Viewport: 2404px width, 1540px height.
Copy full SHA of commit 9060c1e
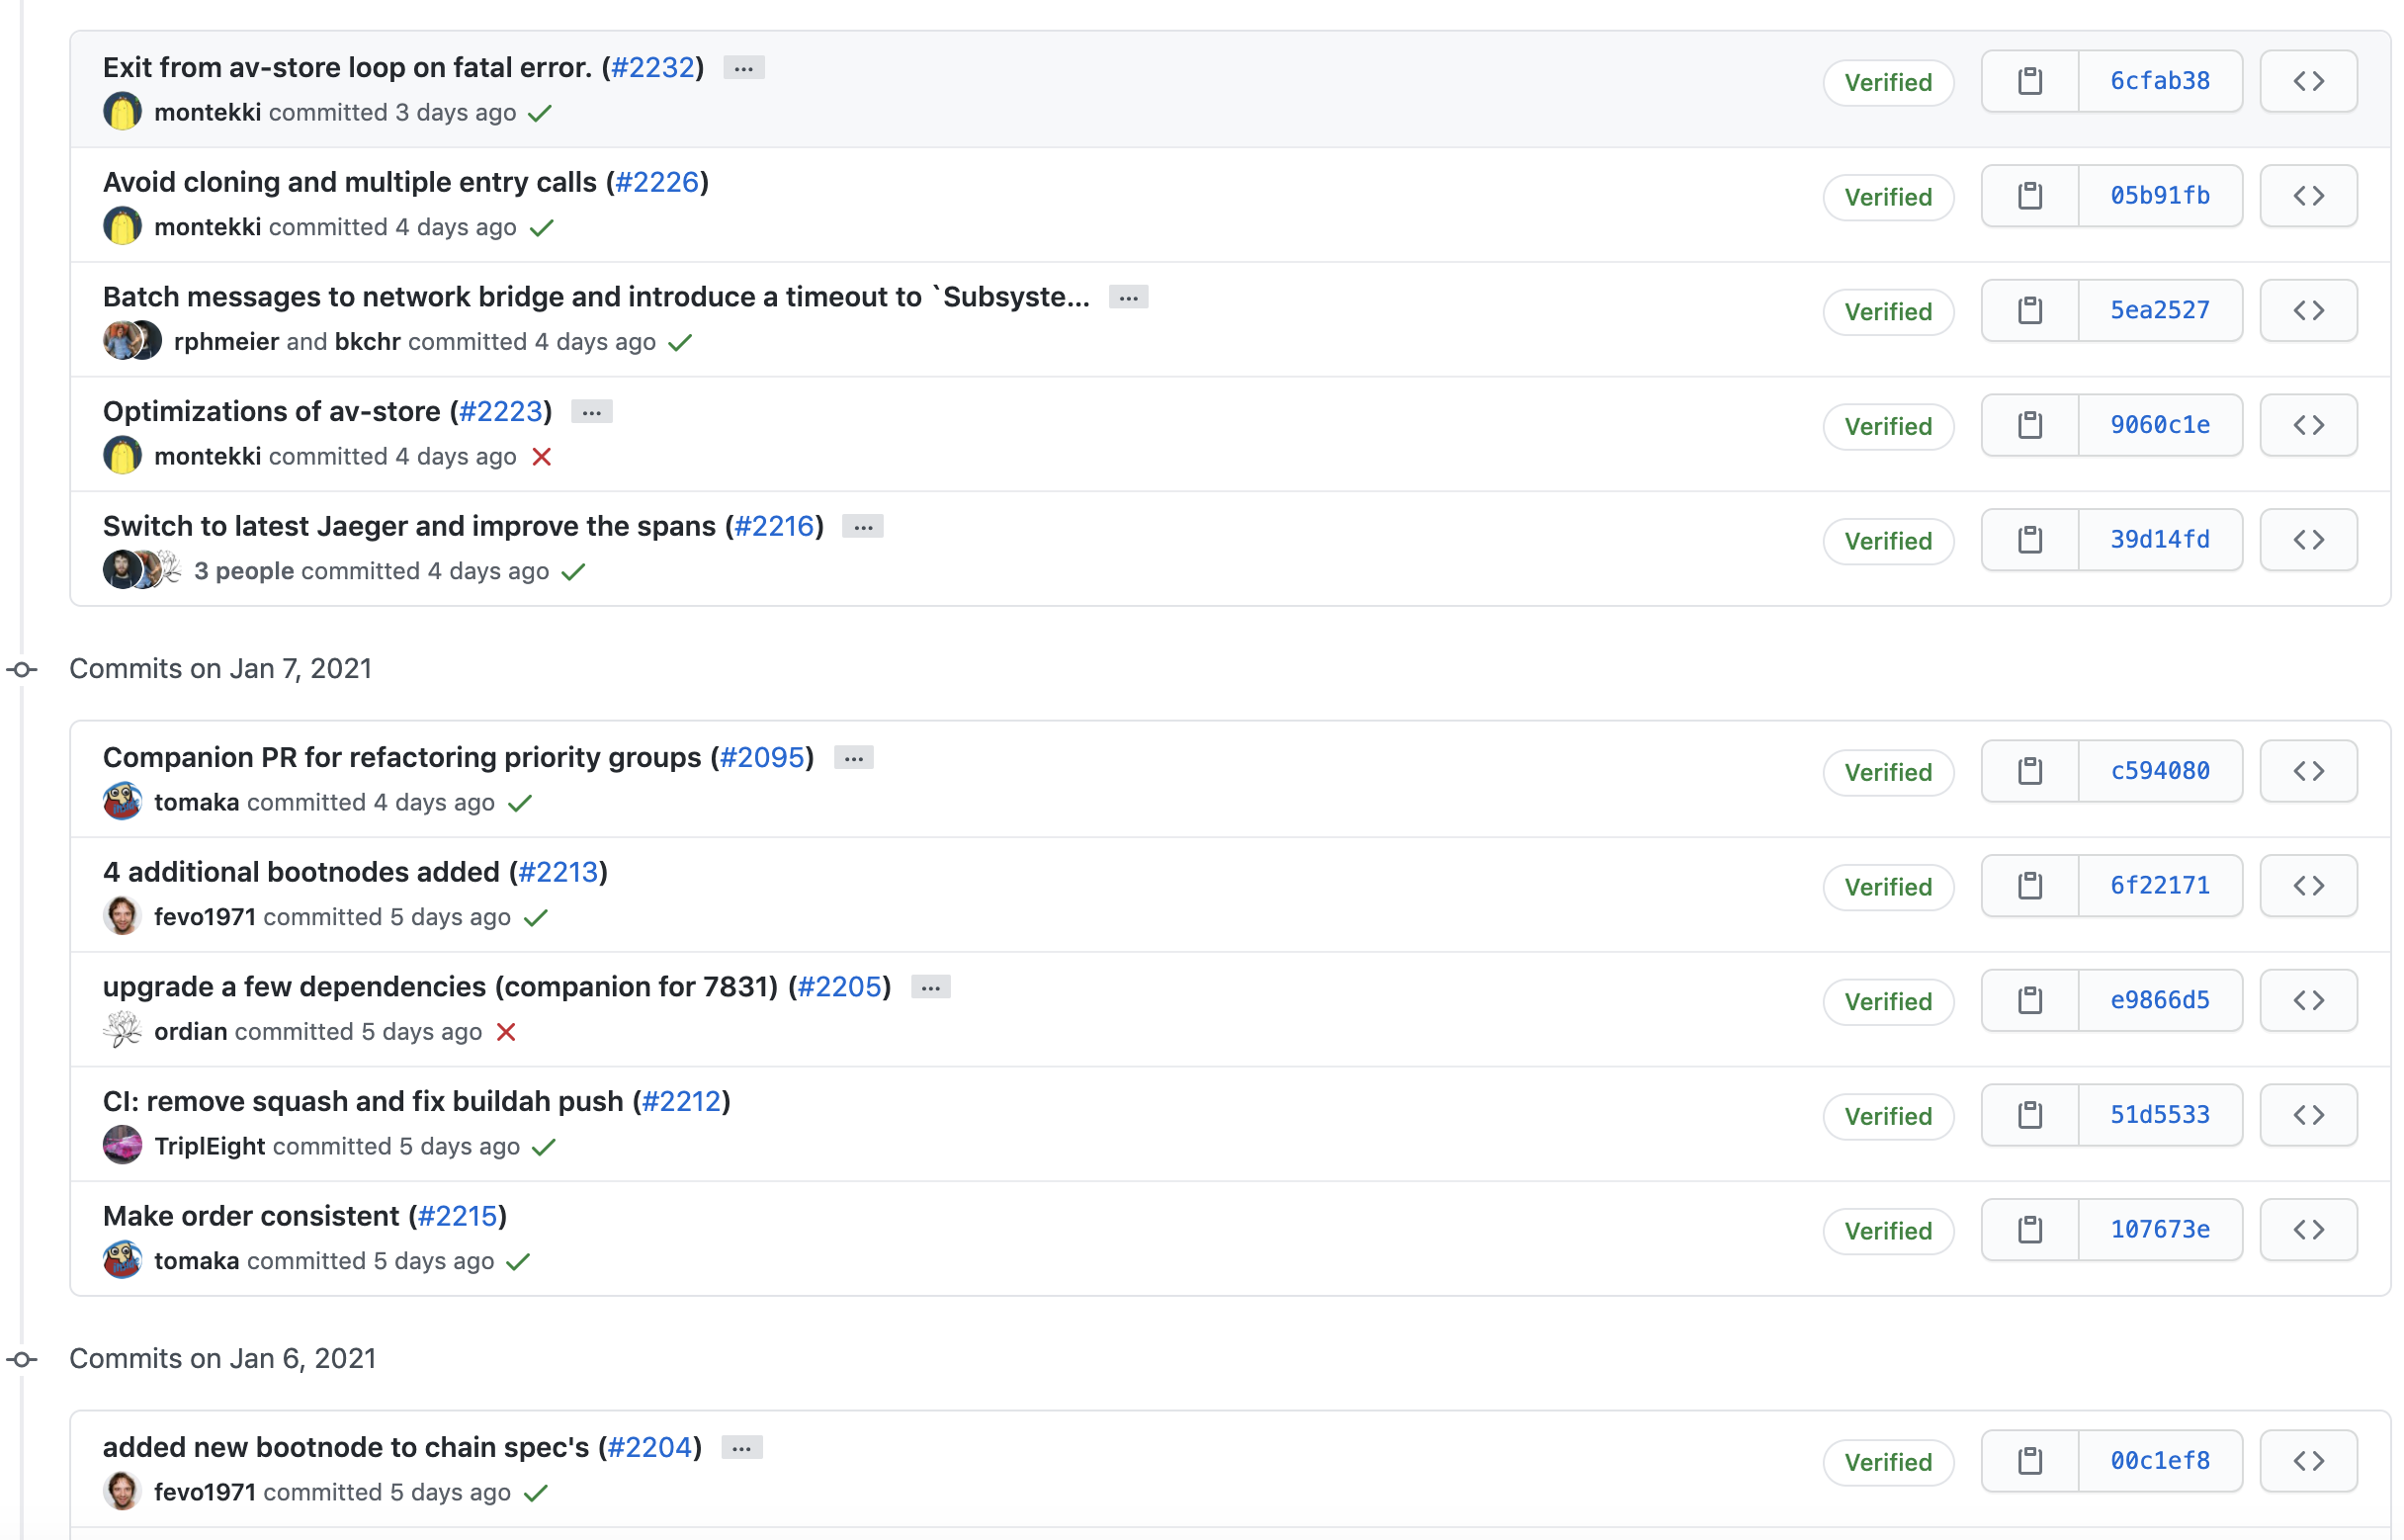coord(2029,425)
